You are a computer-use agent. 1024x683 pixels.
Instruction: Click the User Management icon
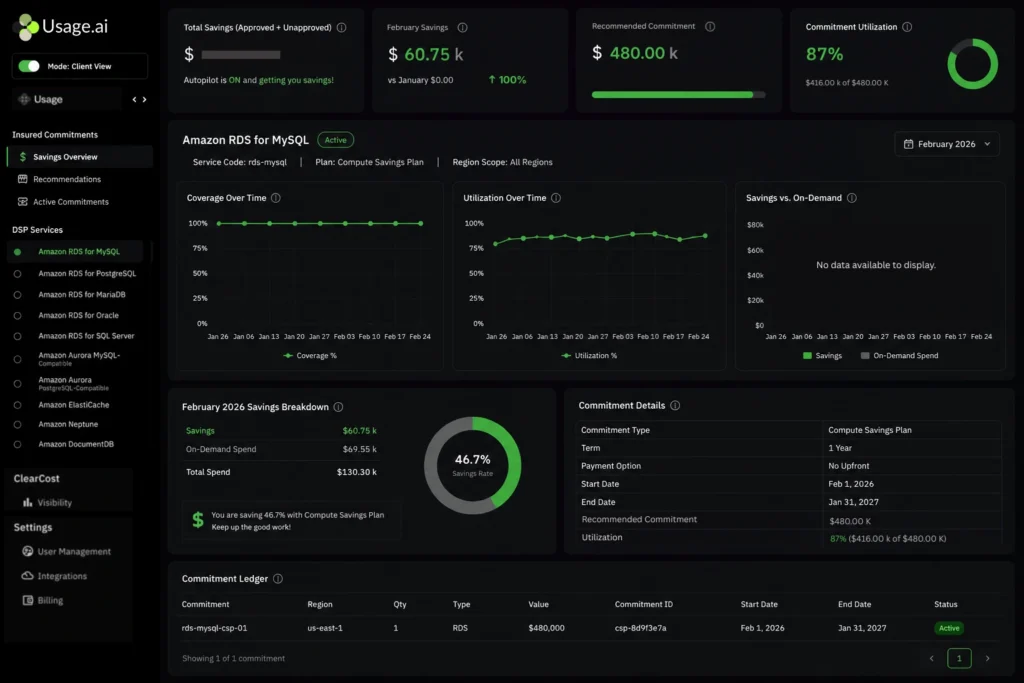click(x=27, y=551)
